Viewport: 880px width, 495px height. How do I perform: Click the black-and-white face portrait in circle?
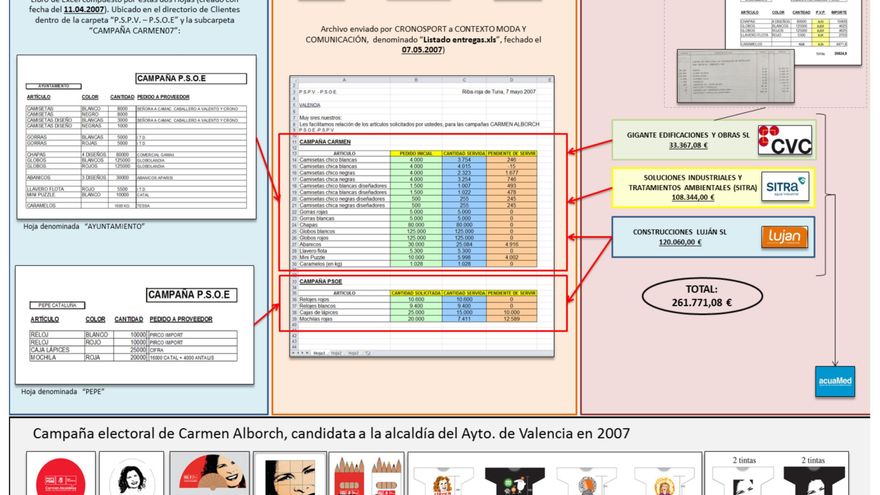click(132, 477)
